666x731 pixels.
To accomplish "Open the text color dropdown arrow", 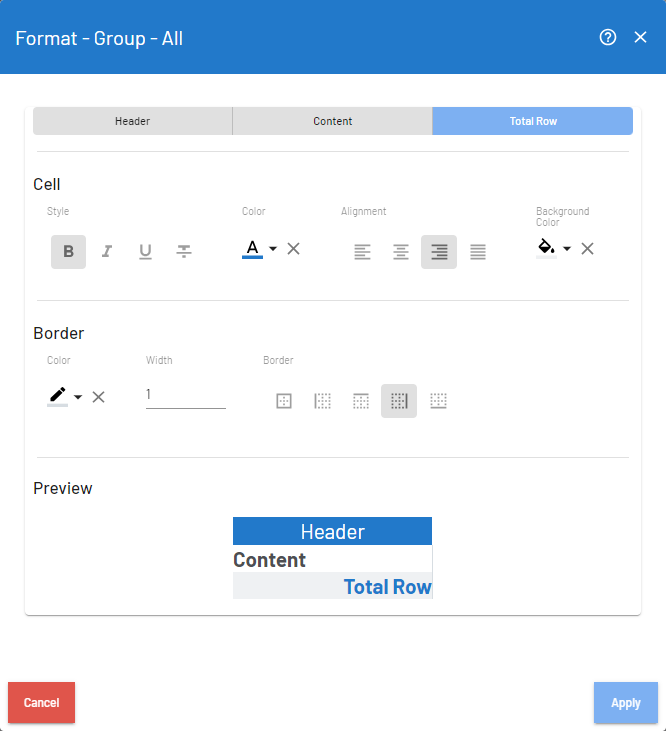I will (273, 249).
